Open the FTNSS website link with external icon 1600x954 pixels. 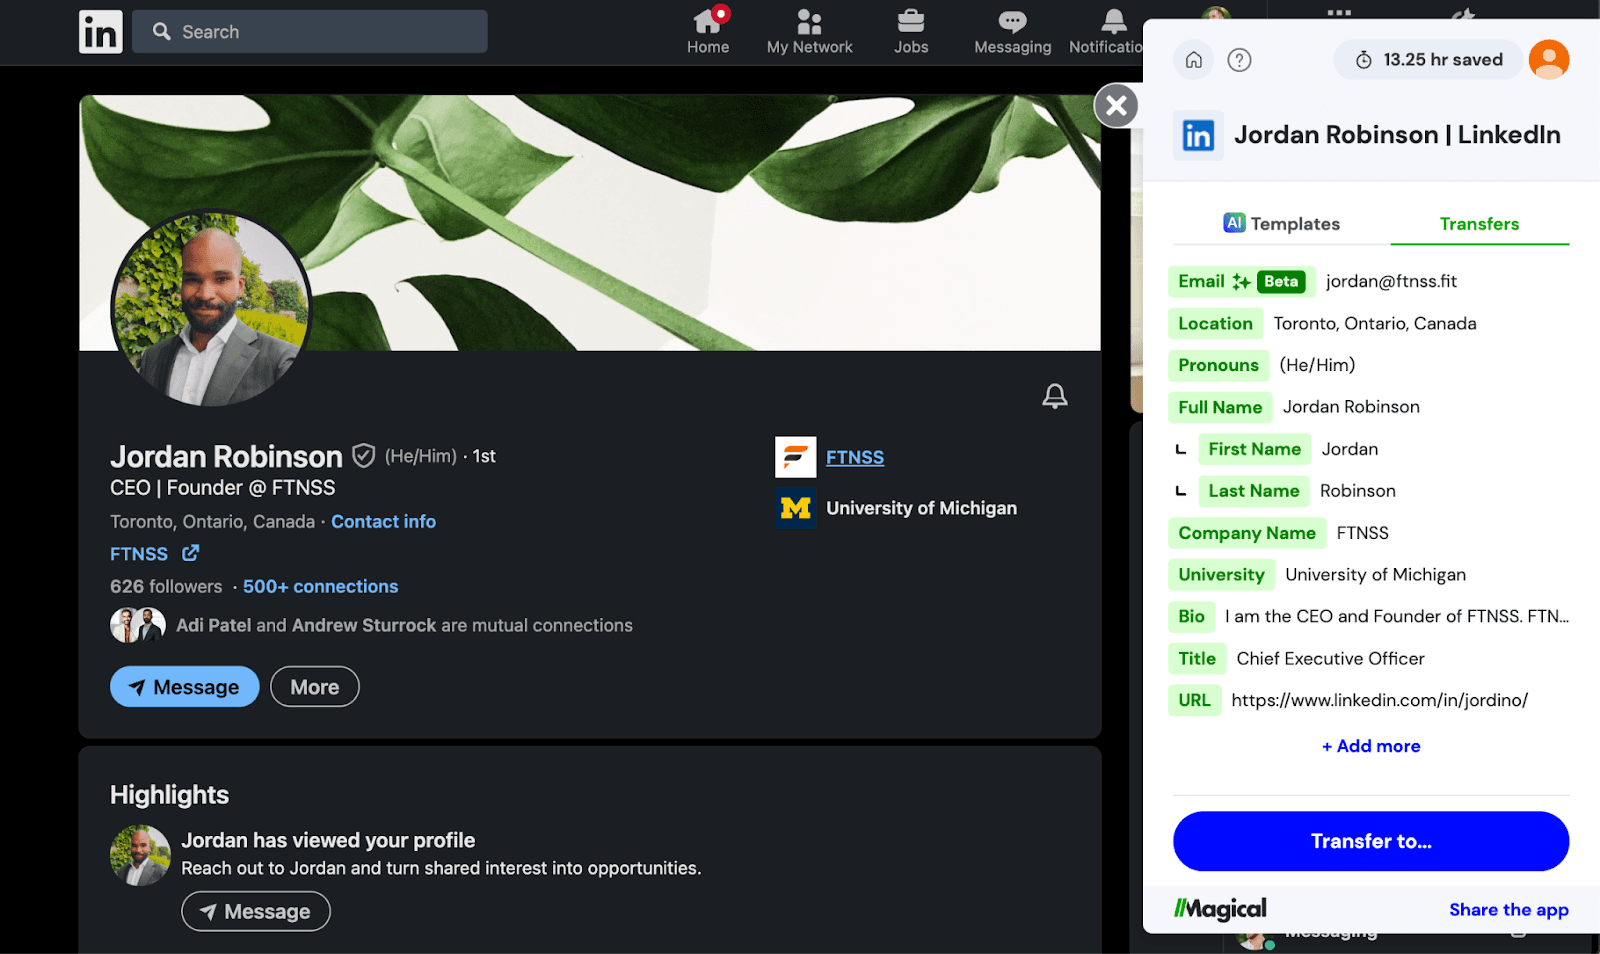point(154,554)
